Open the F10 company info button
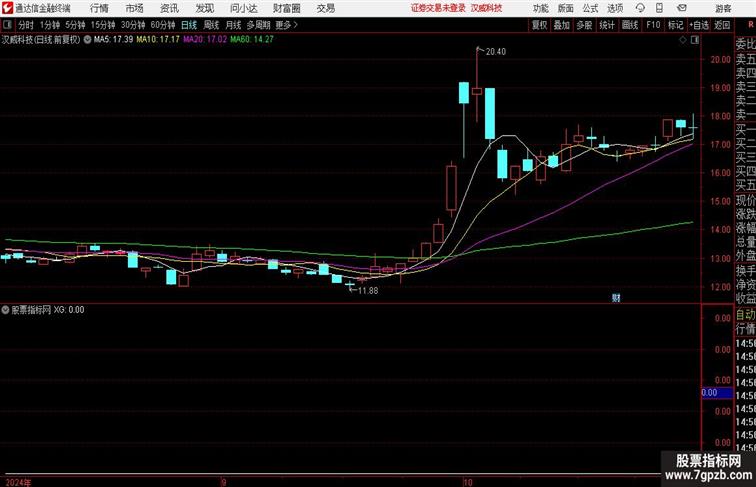 [x=653, y=25]
